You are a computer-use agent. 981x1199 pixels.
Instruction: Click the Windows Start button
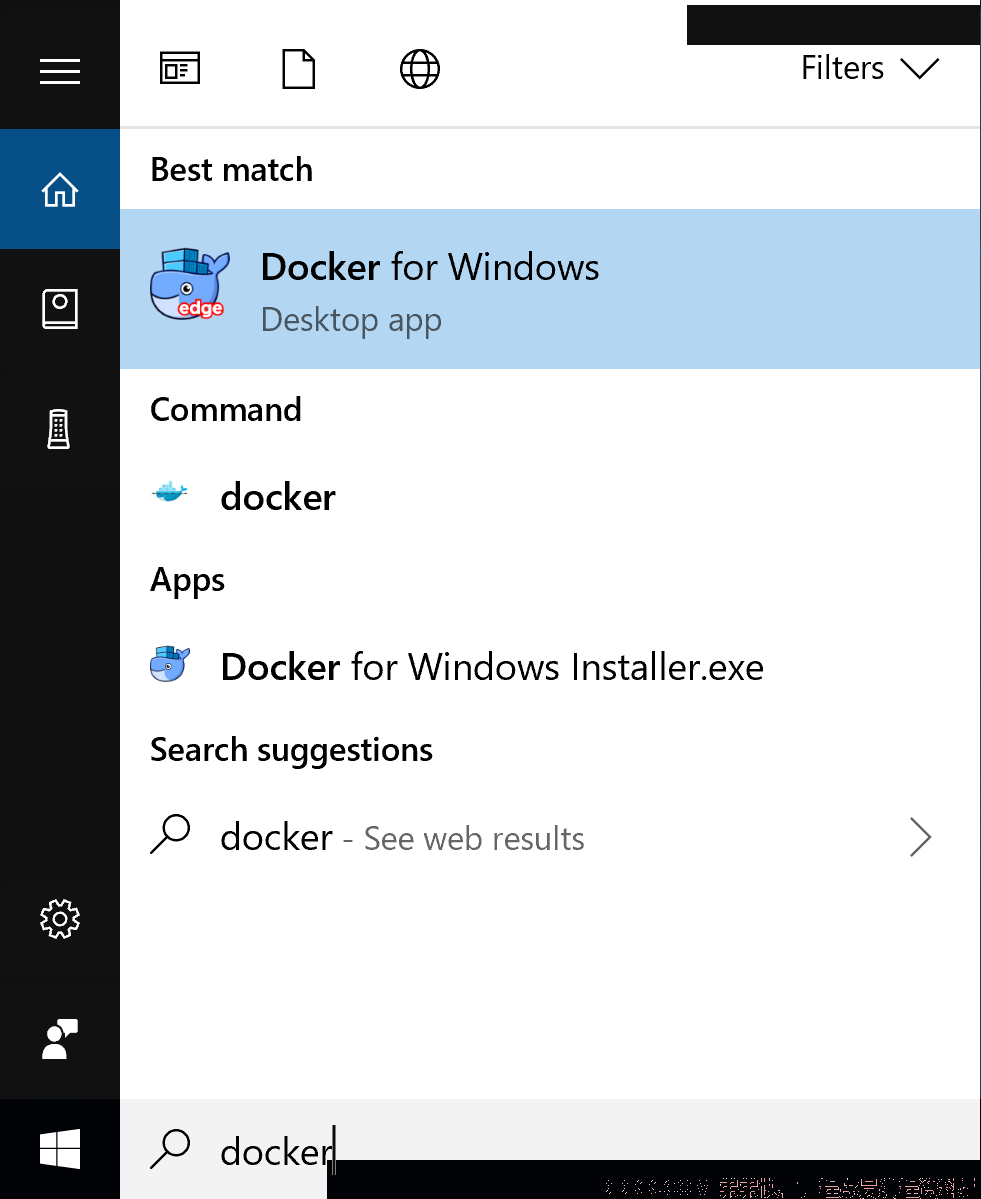[60, 1149]
